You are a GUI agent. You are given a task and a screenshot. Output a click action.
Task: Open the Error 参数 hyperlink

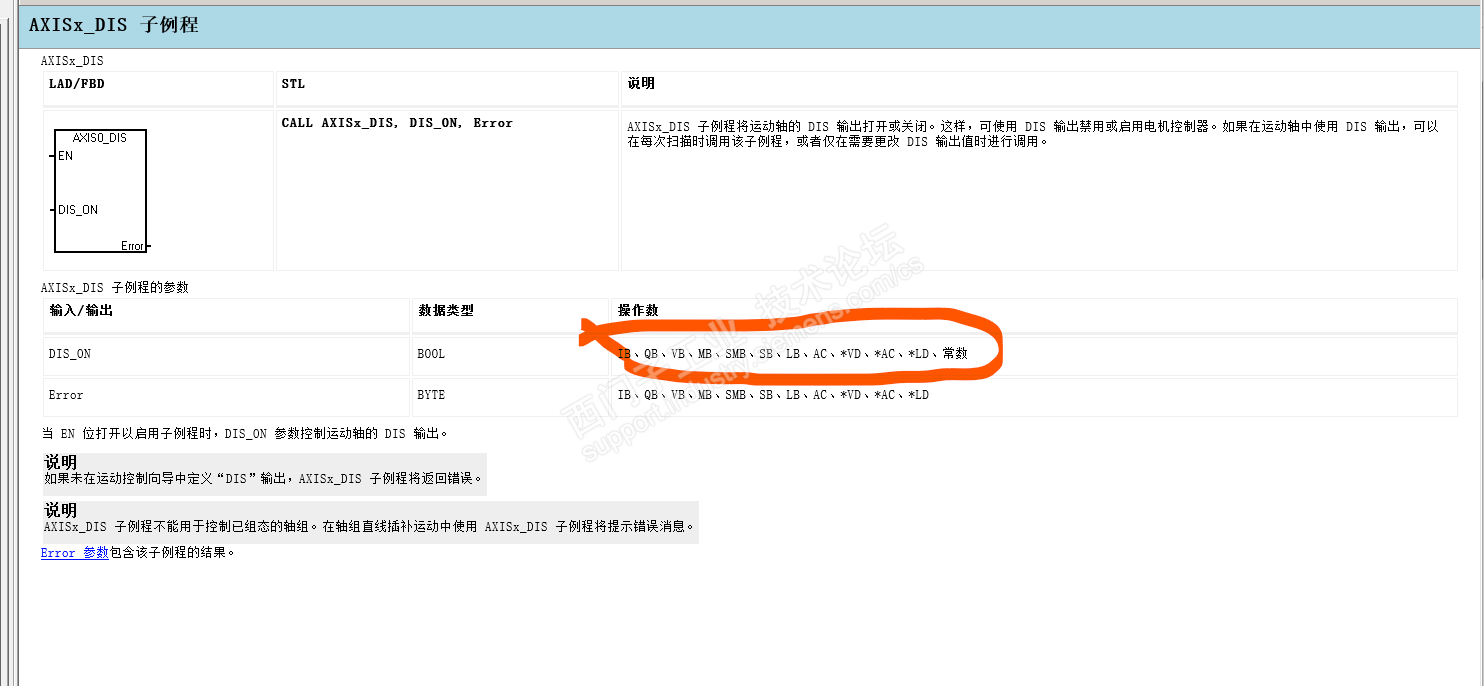point(75,552)
